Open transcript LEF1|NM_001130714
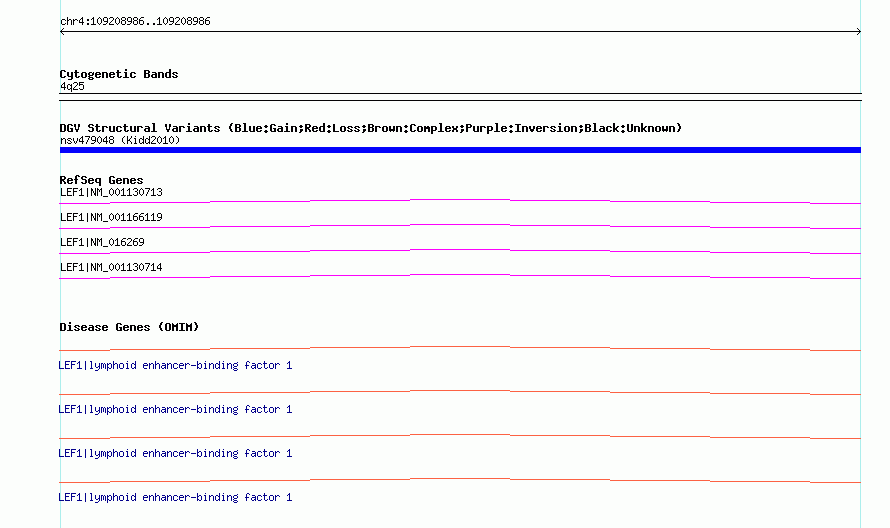Screen dimensions: 890x528 (111, 267)
